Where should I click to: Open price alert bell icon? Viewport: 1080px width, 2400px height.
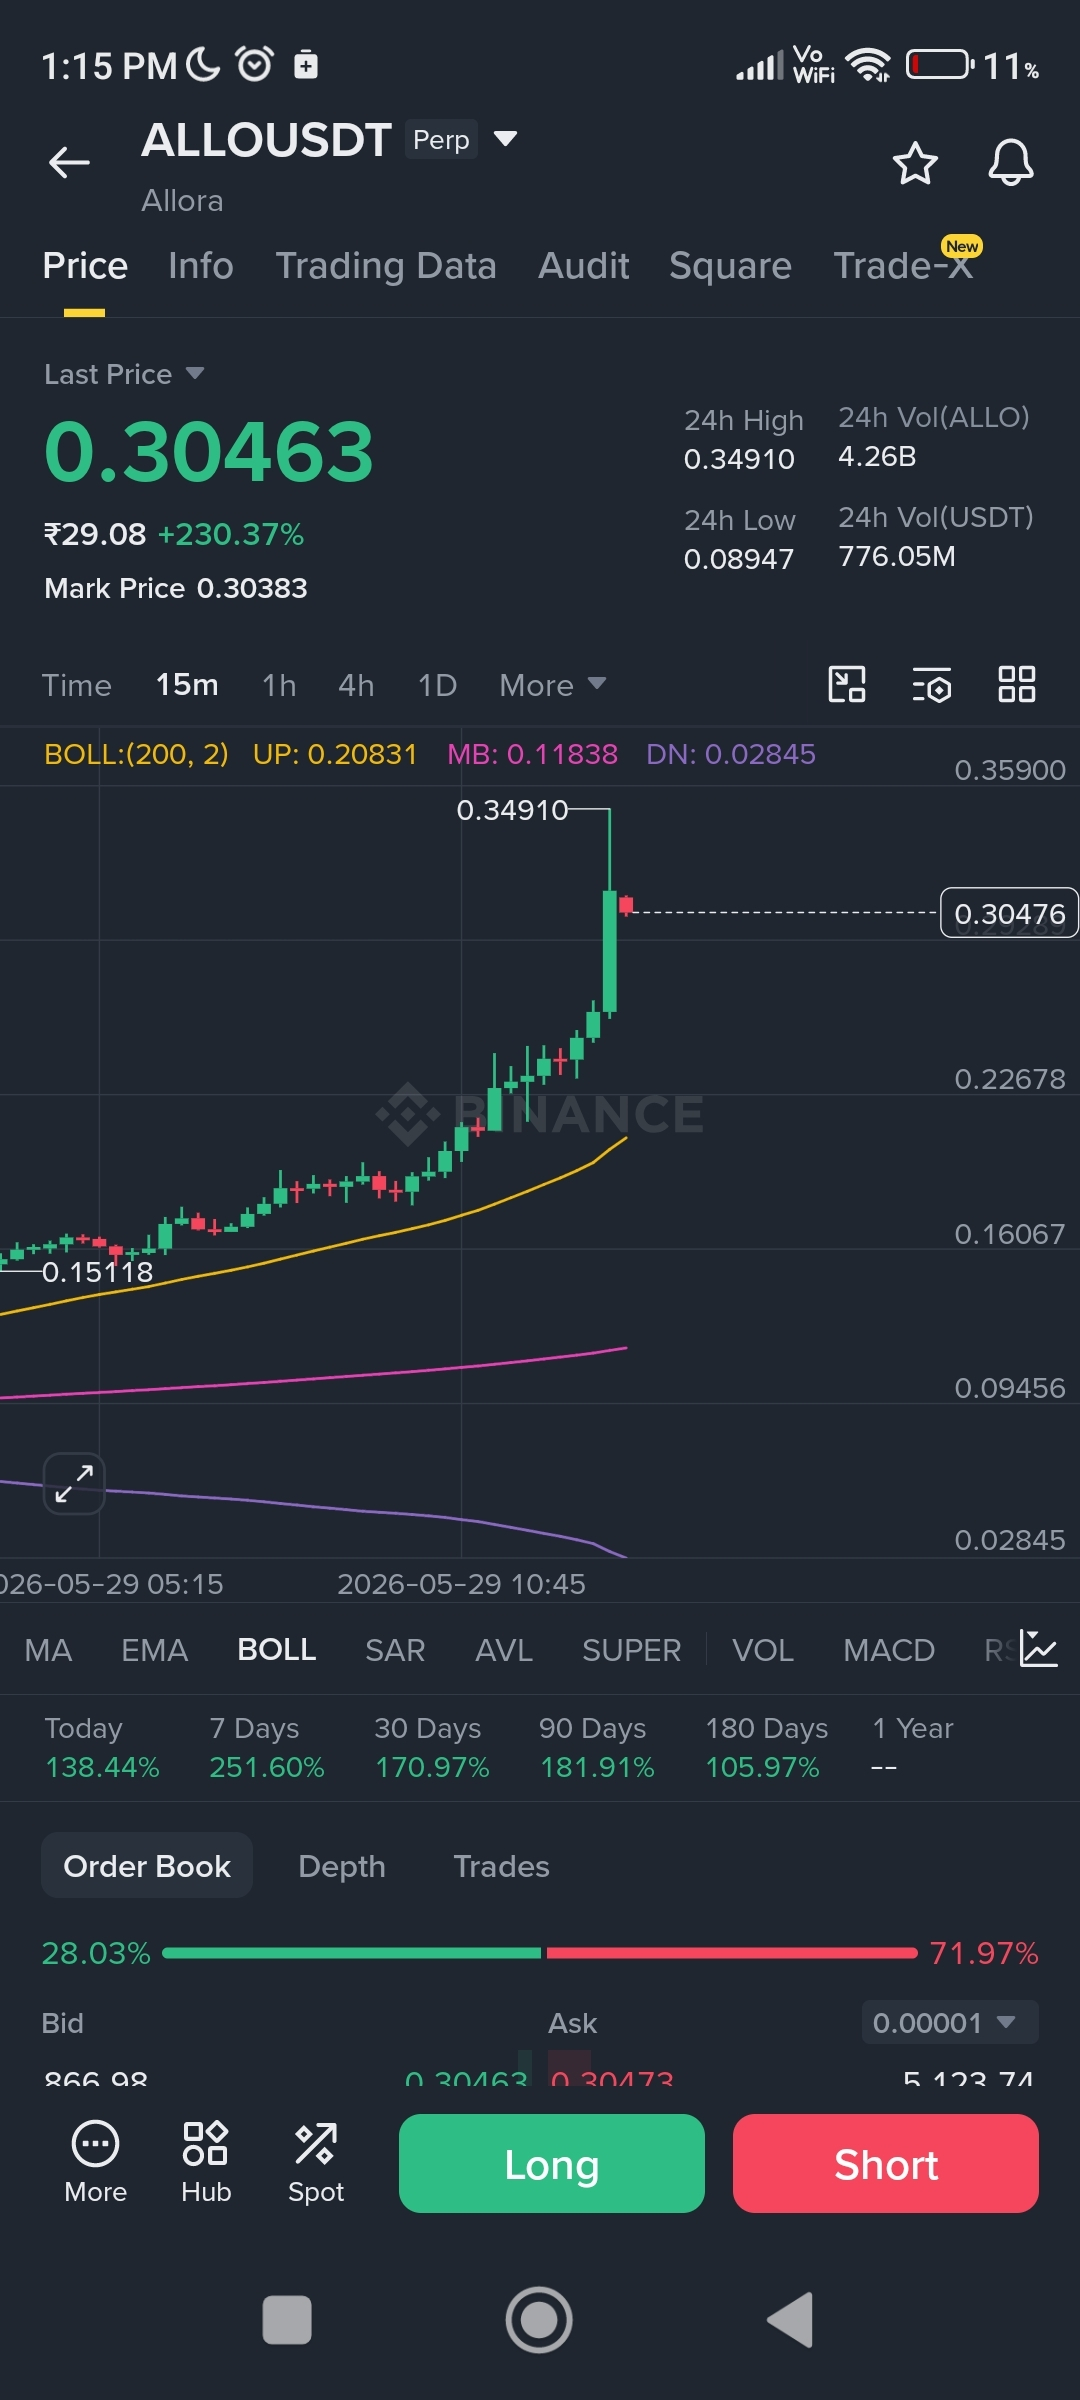pyautogui.click(x=1011, y=162)
